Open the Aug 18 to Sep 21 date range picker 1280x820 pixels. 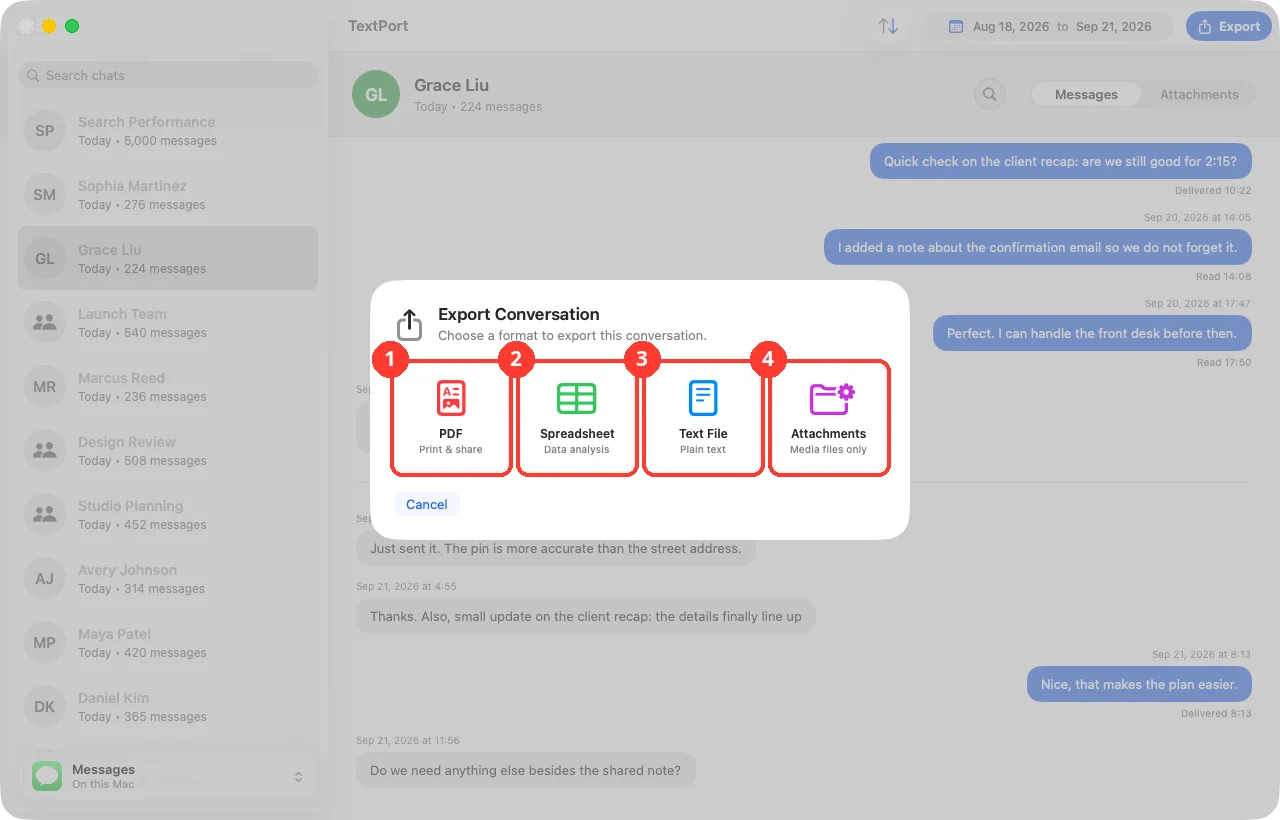point(1050,26)
